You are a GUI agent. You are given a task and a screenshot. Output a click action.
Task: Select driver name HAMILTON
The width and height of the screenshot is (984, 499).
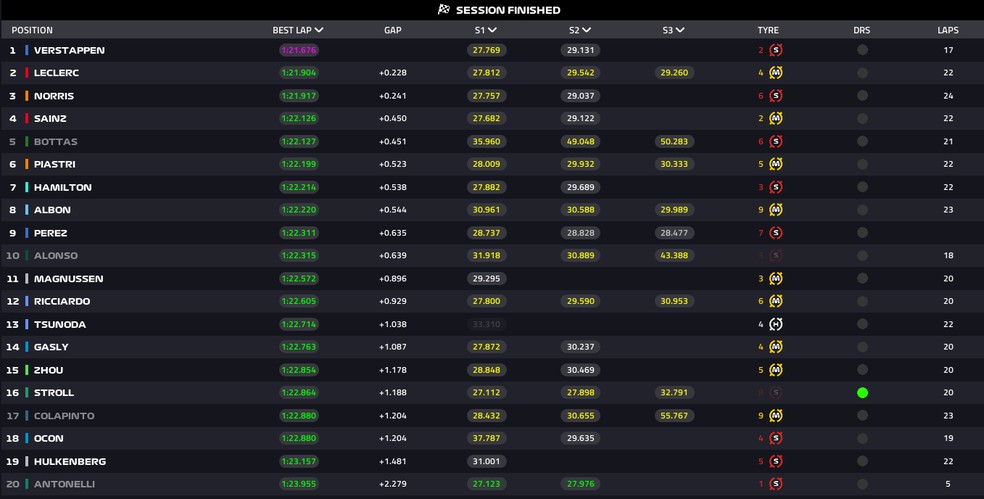tap(63, 187)
